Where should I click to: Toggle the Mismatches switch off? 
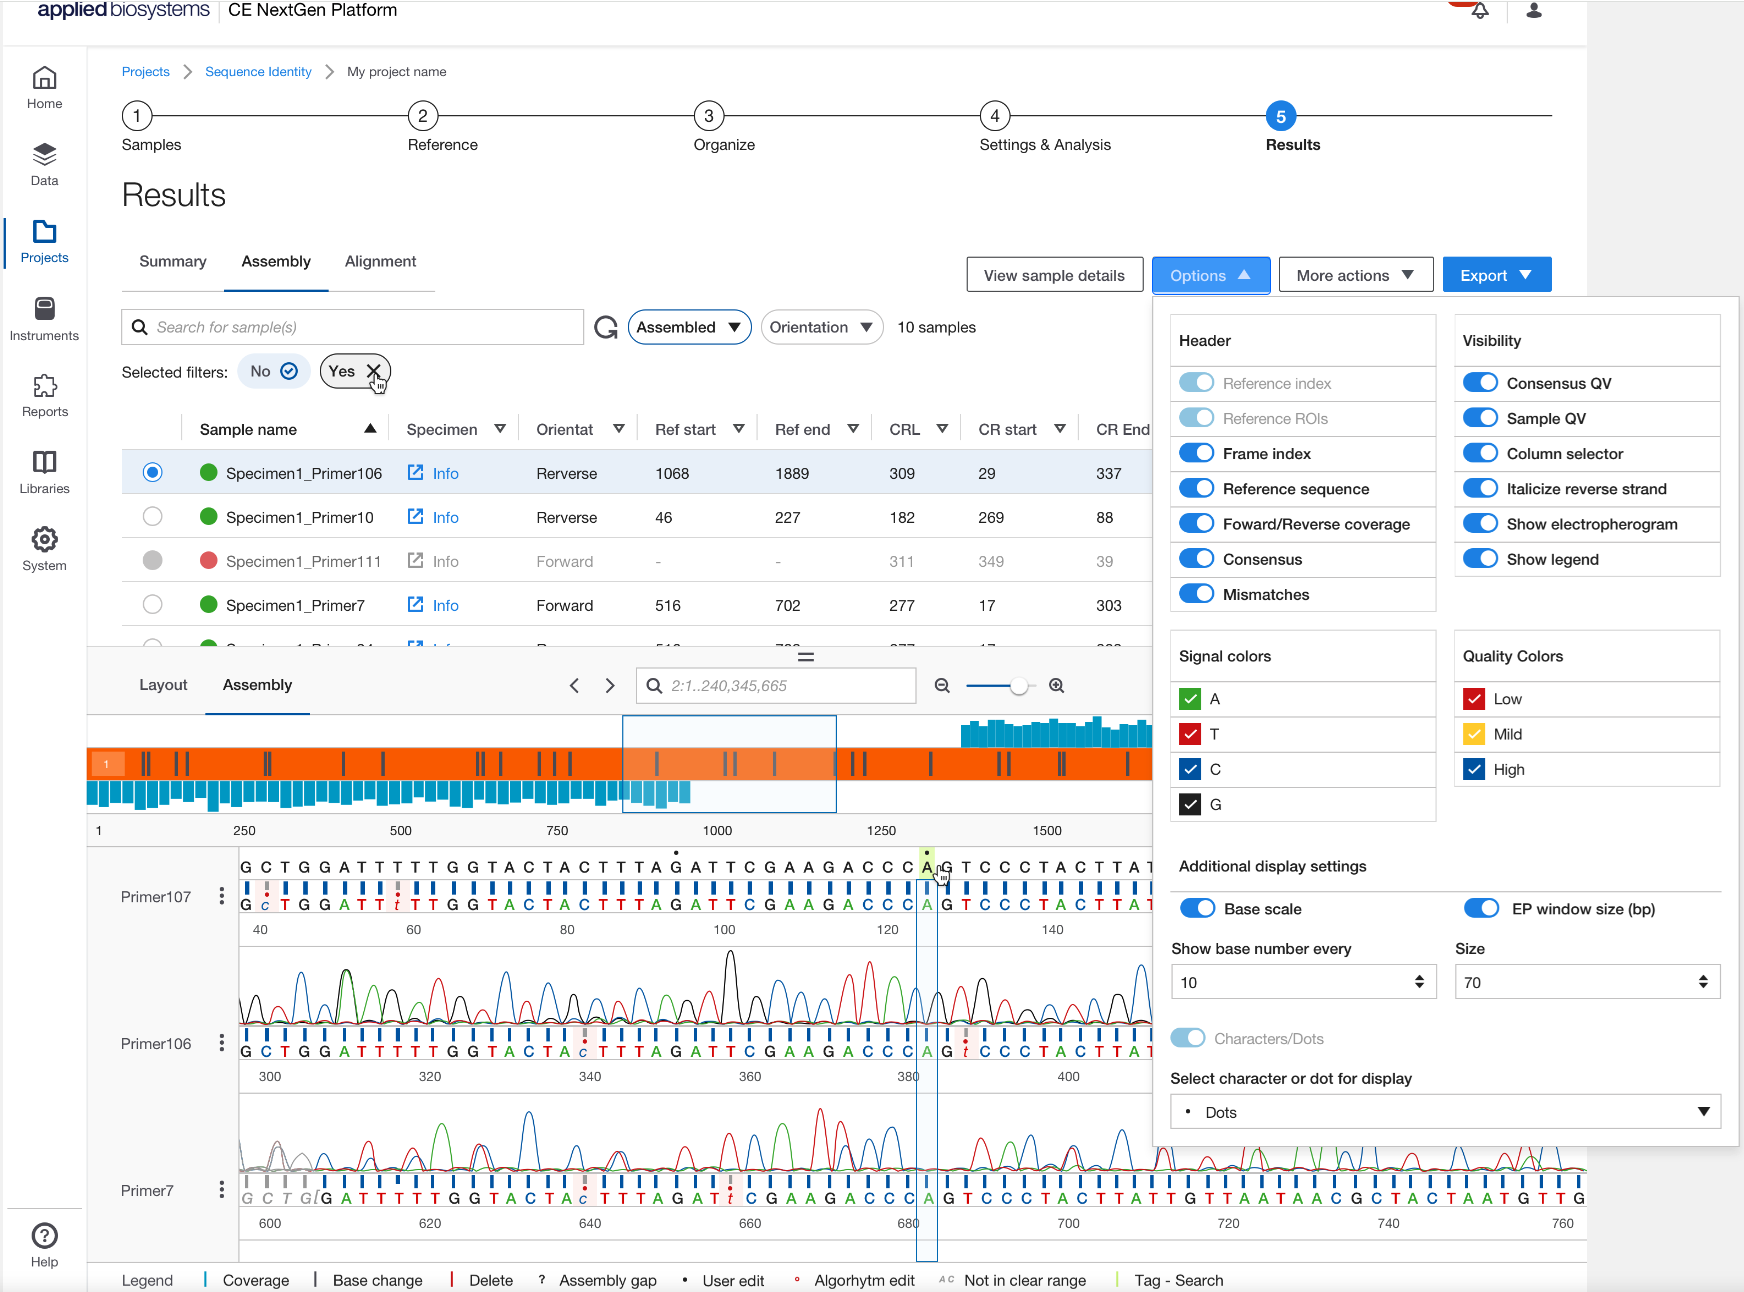tap(1196, 594)
